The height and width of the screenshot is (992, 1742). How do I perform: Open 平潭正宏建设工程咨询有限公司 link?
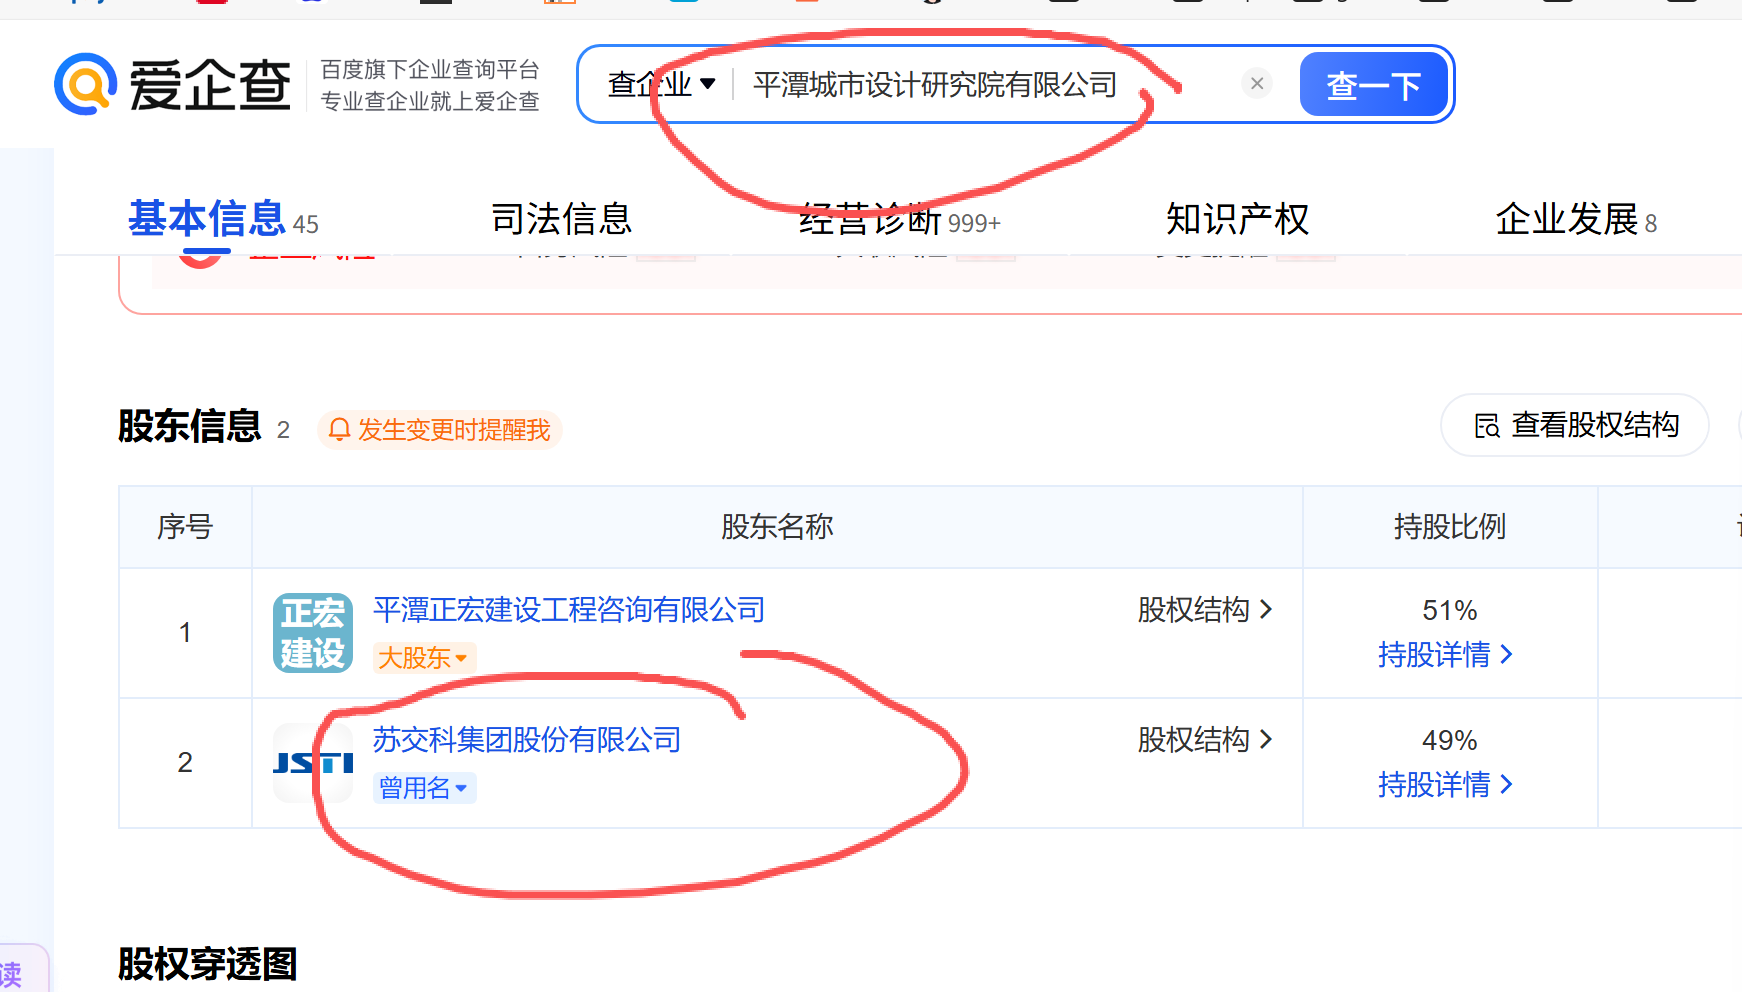coord(569,609)
